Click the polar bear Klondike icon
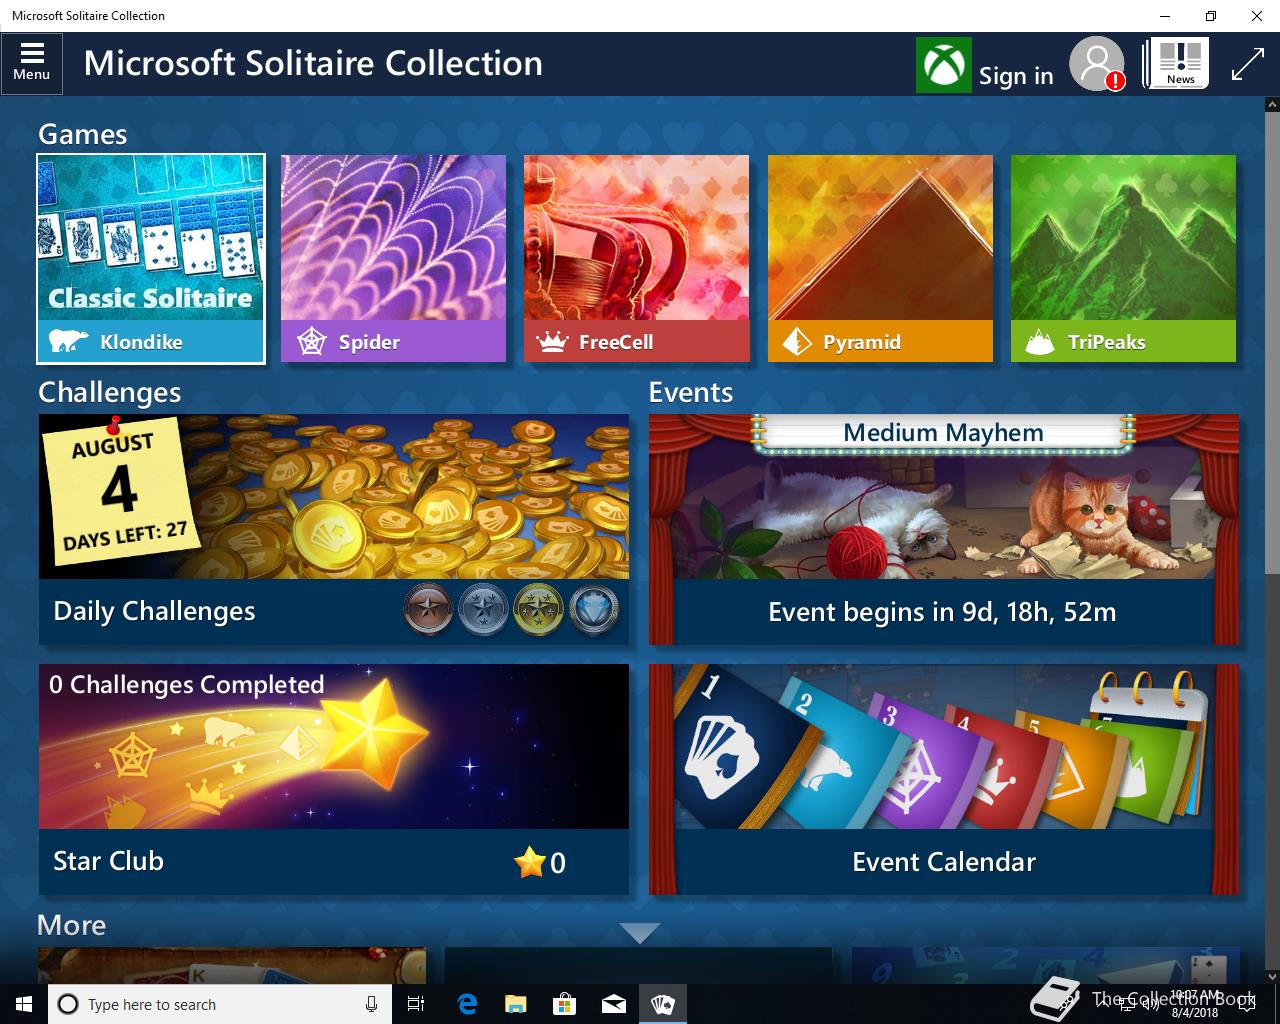 [68, 342]
